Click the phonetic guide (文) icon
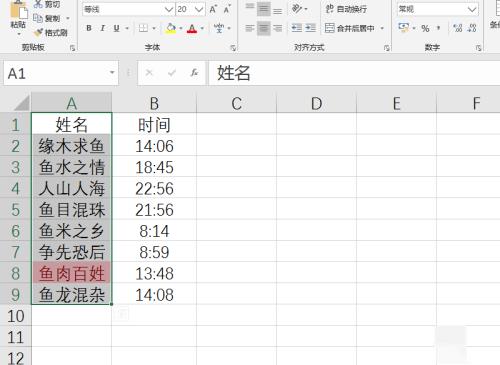 pyautogui.click(x=219, y=28)
